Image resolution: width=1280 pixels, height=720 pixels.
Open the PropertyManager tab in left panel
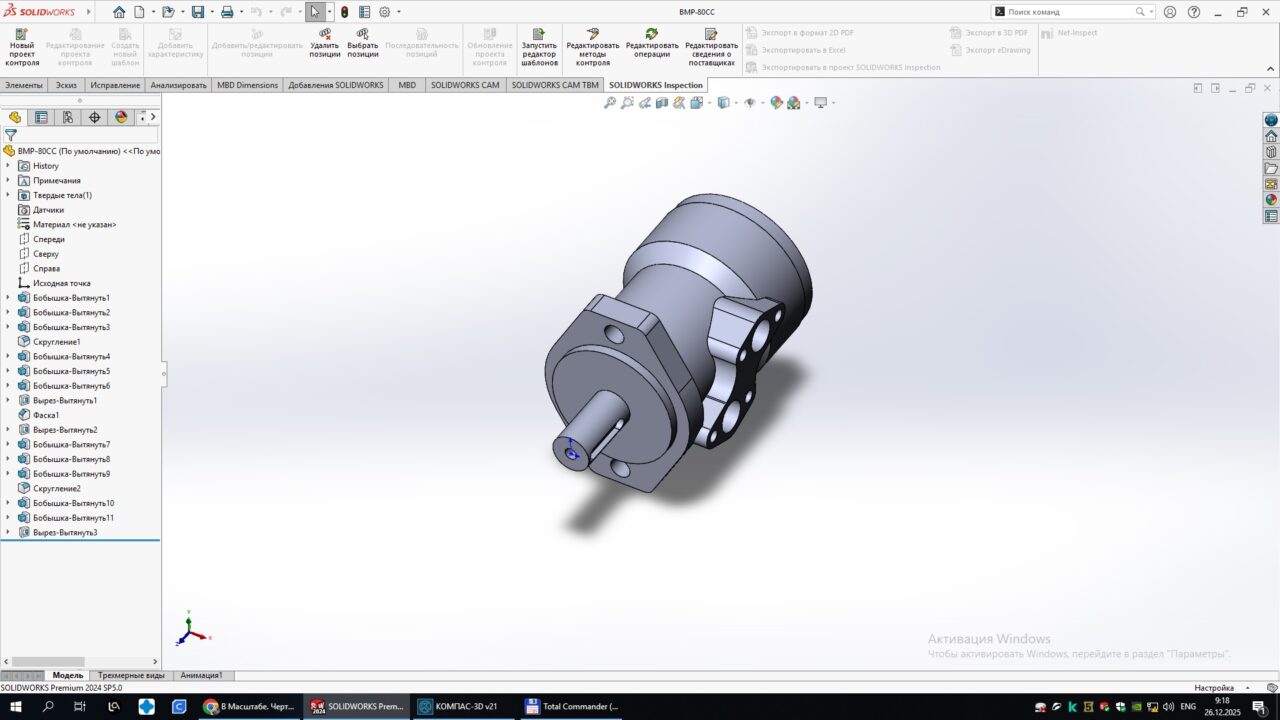point(41,117)
